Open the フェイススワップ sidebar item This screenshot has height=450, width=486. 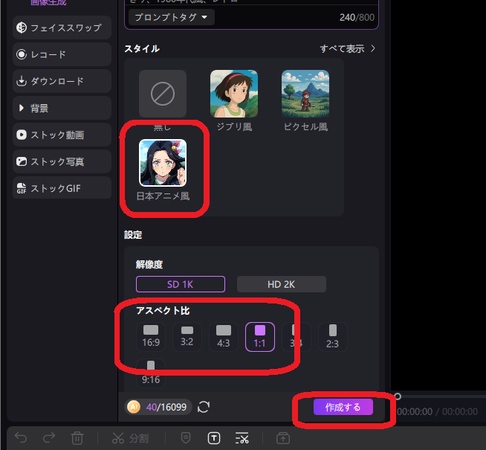(62, 28)
